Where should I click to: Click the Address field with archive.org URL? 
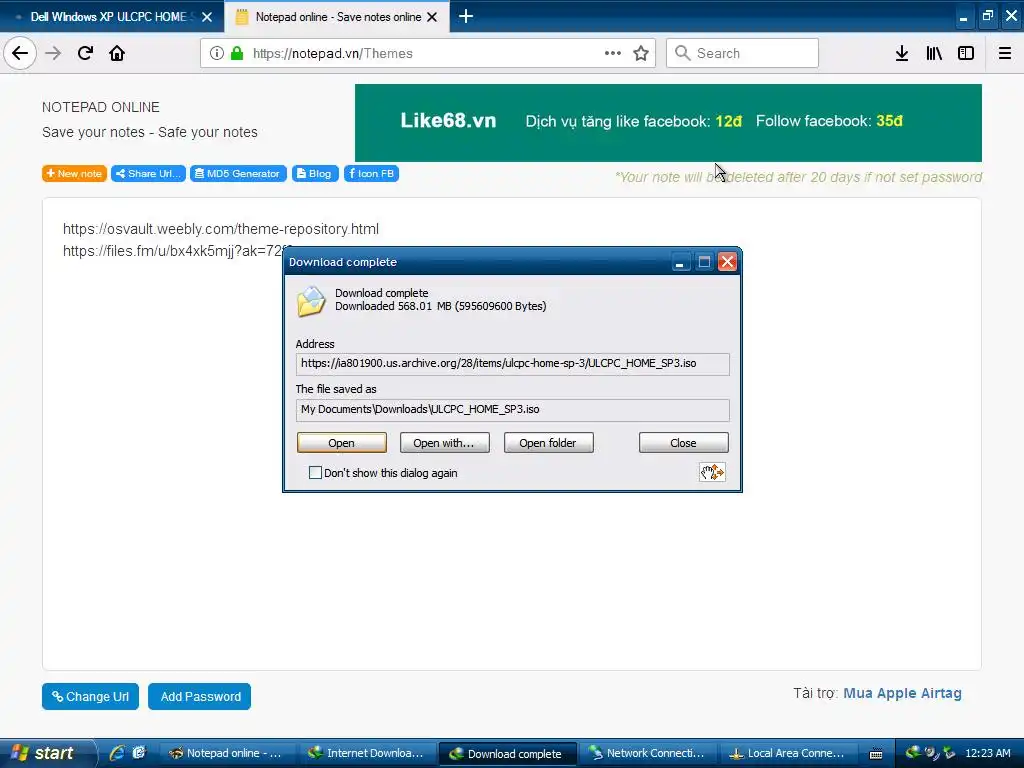coord(513,364)
